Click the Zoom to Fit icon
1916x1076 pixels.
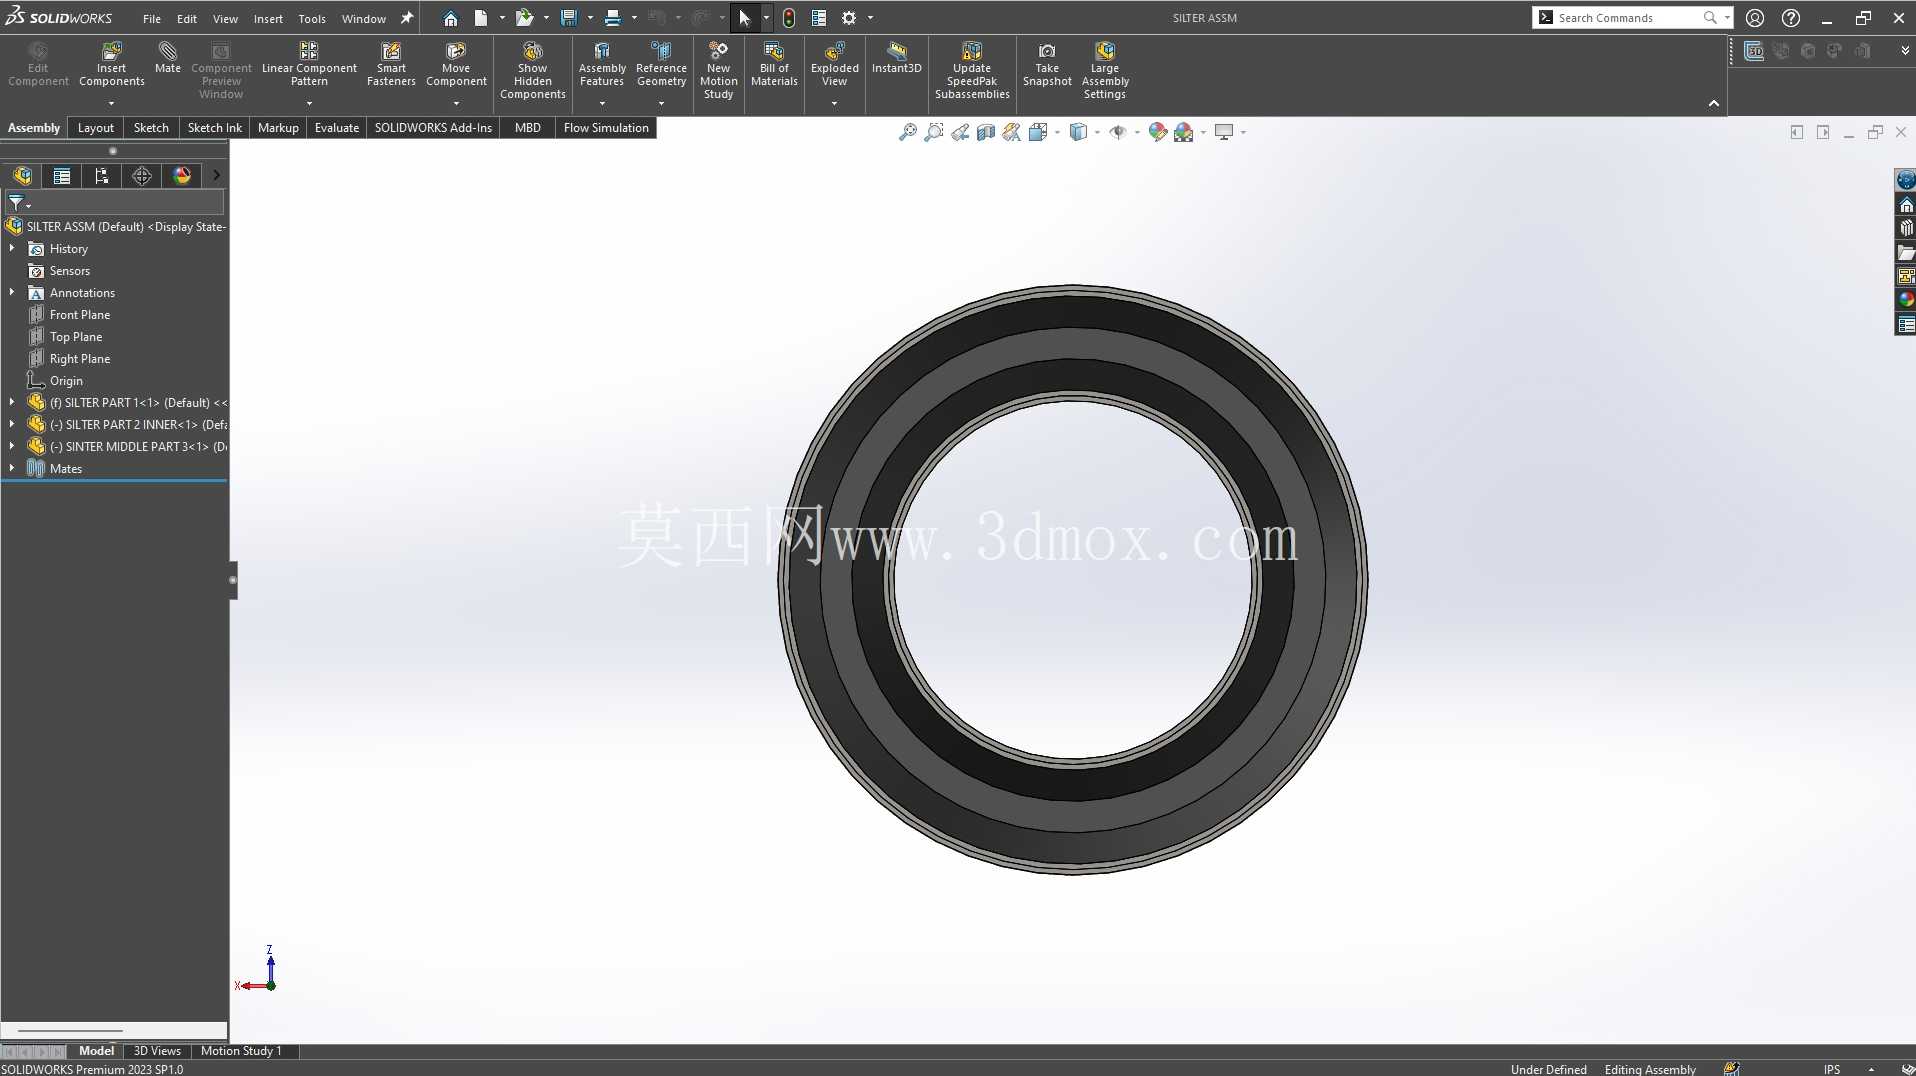pyautogui.click(x=908, y=132)
